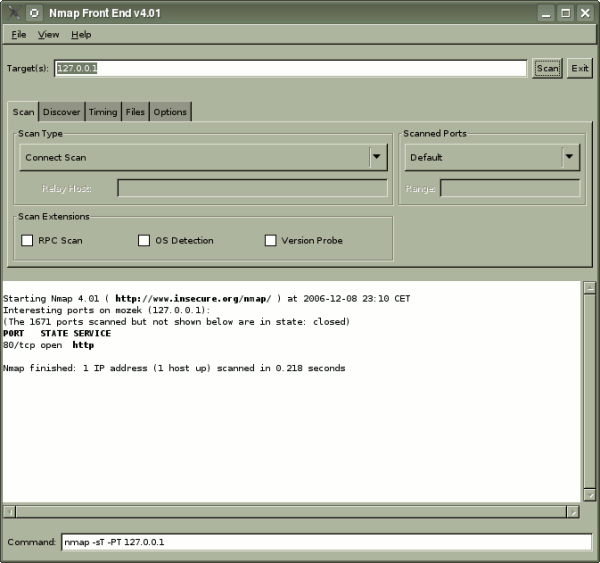Click the horizontal scrollbar bar under output
600x563 pixels.
(x=291, y=512)
